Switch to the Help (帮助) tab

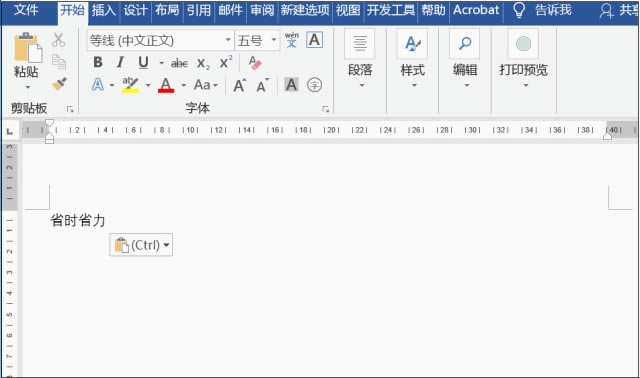coord(433,10)
